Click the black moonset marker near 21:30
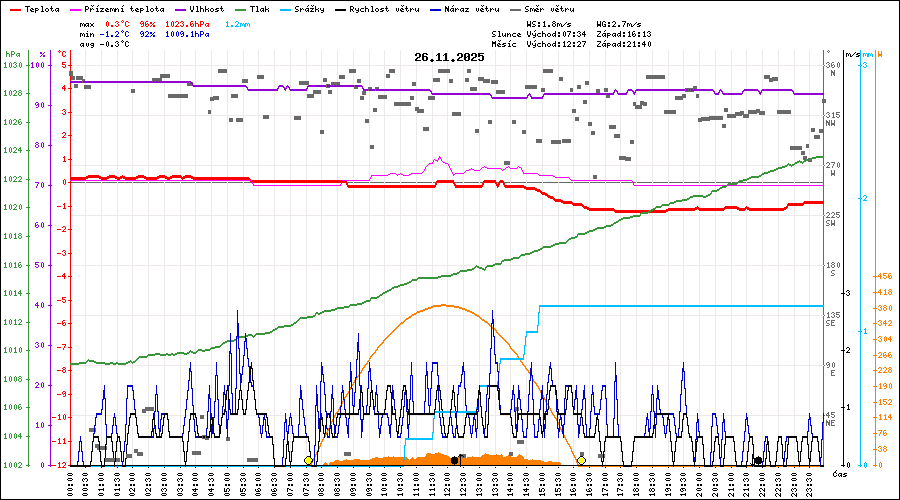Viewport: 900px width, 500px height. point(758,461)
